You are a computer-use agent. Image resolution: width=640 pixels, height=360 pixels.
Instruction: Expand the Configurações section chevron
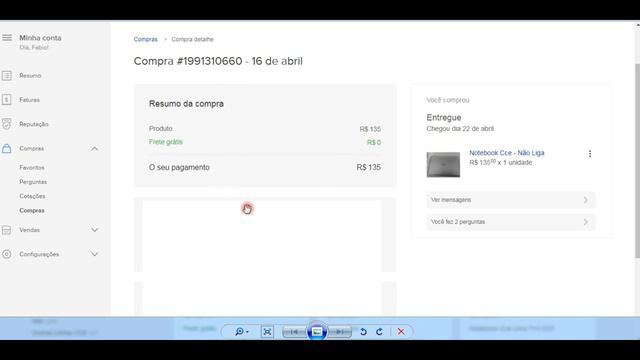coord(94,254)
